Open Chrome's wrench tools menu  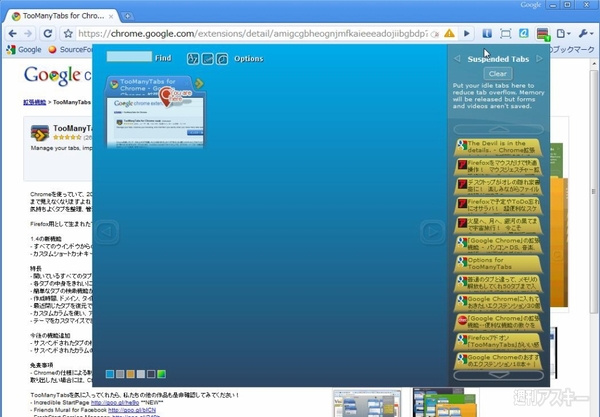[585, 34]
